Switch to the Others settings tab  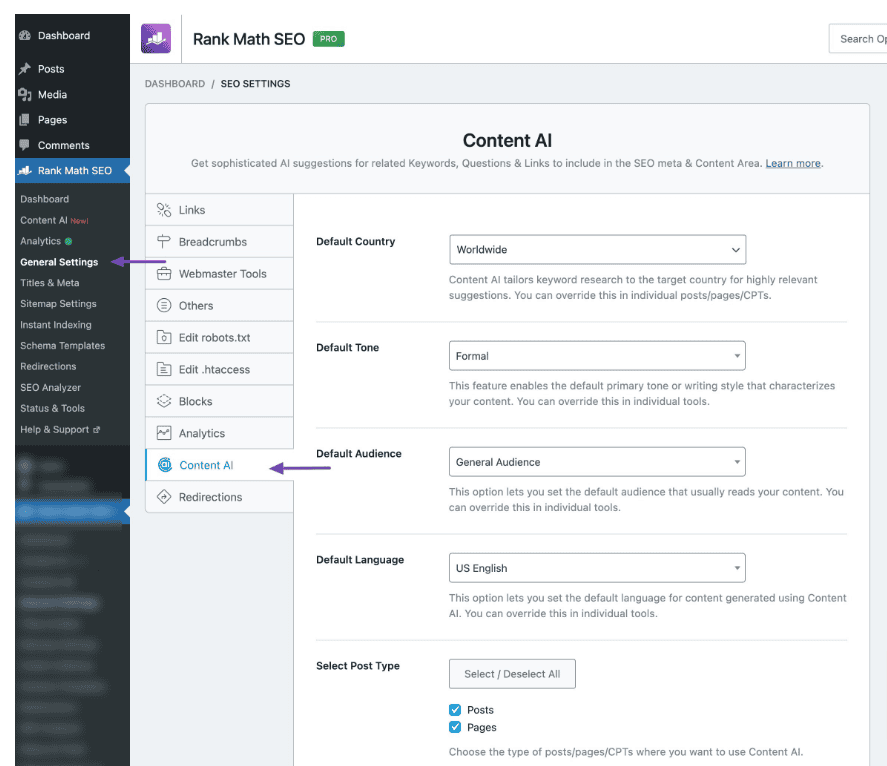point(196,306)
